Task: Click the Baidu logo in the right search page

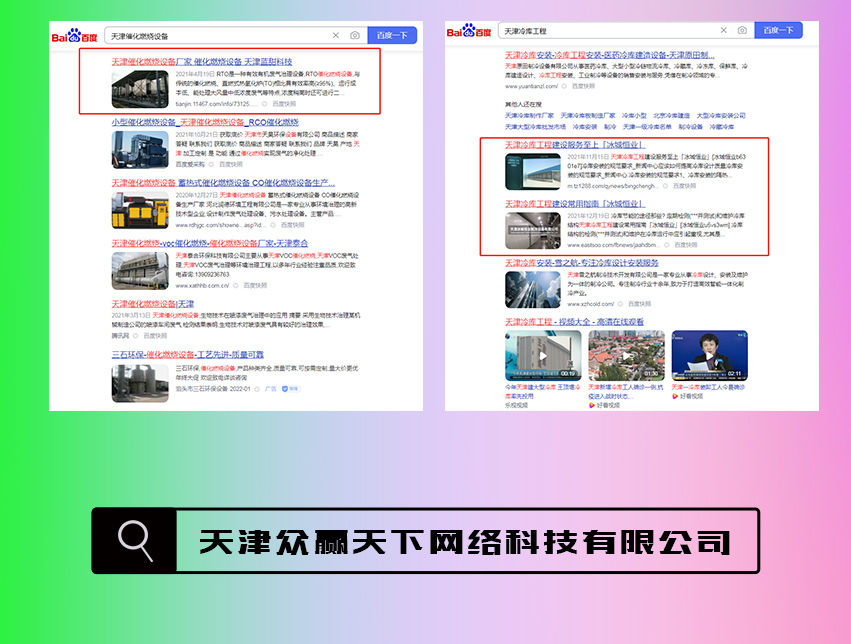Action: tap(468, 31)
